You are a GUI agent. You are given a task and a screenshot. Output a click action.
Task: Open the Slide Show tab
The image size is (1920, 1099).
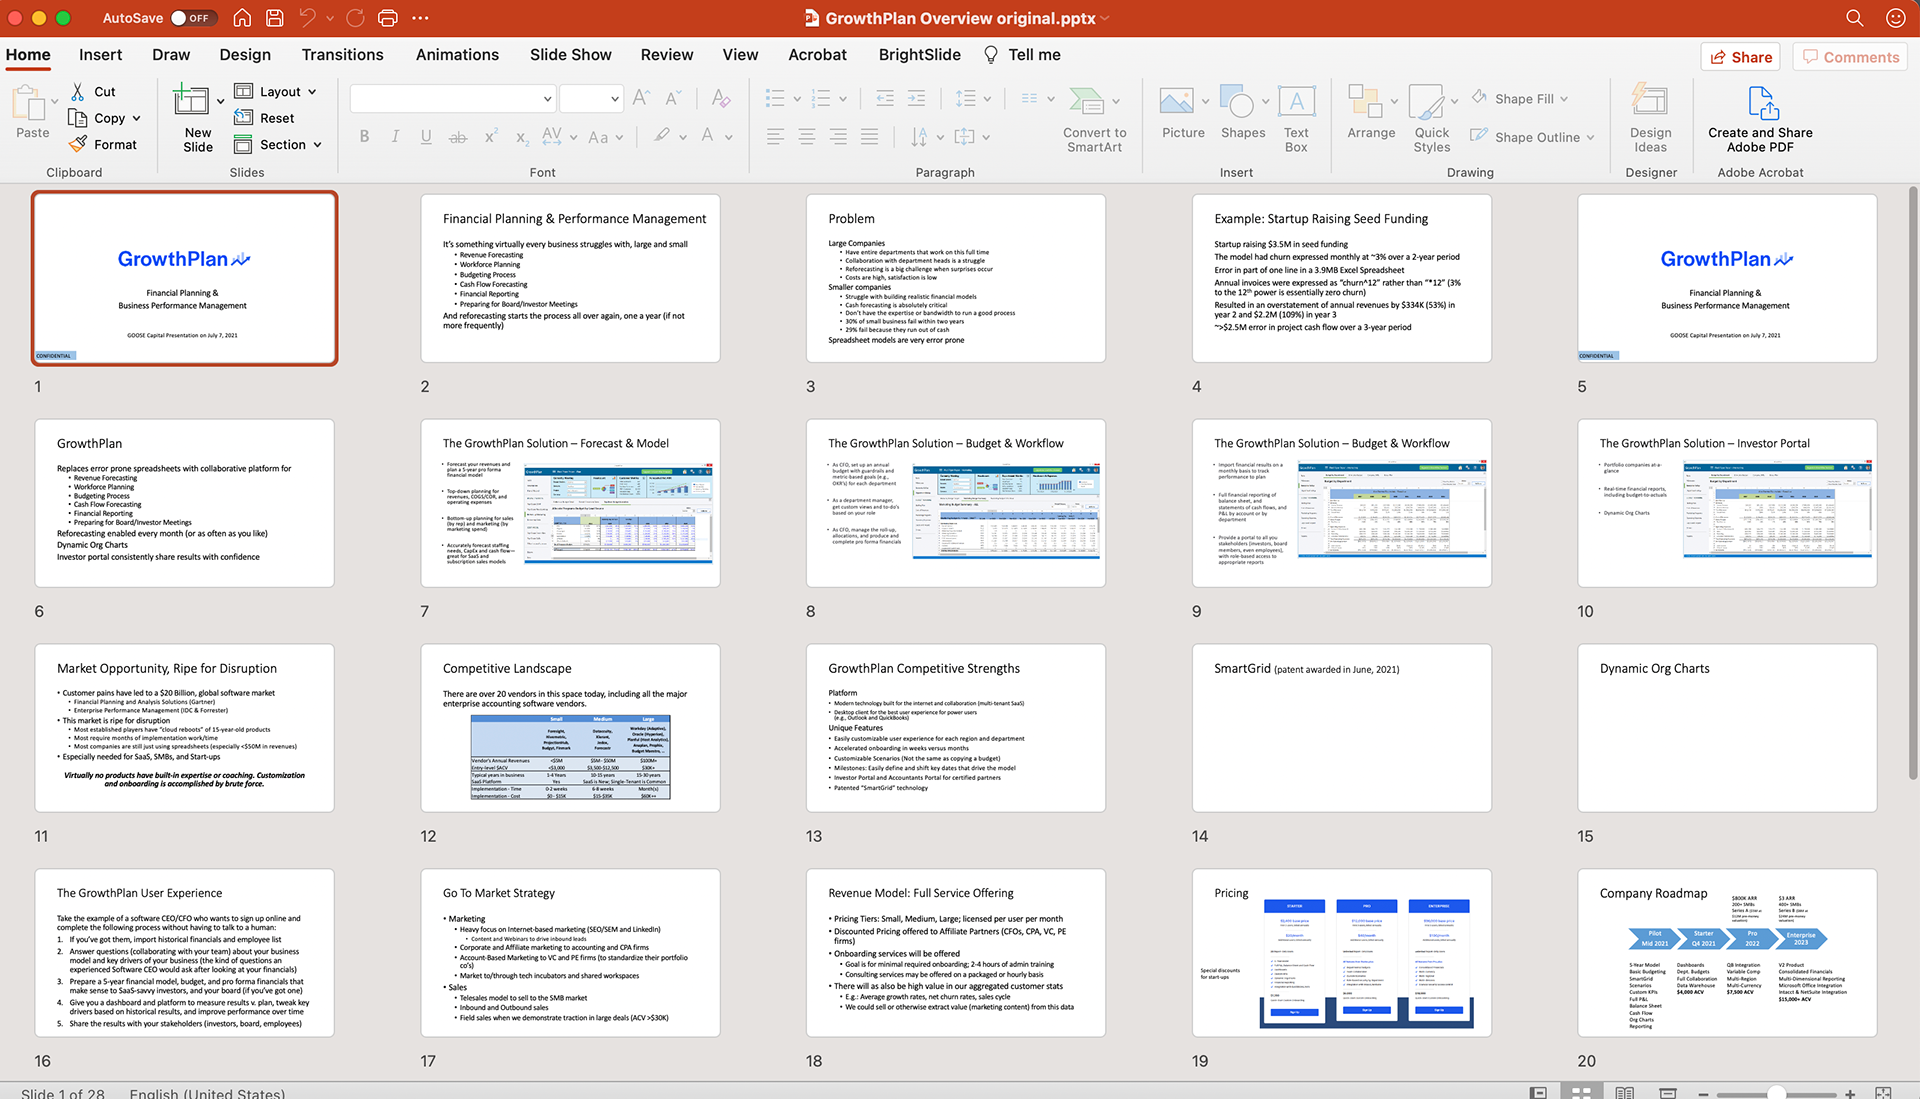(x=570, y=55)
